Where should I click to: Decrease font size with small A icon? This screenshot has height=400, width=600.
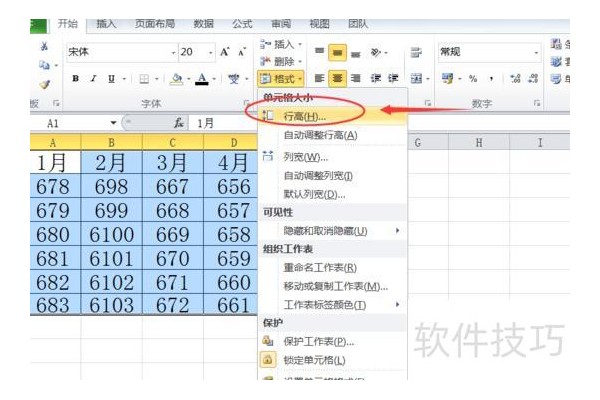click(241, 52)
